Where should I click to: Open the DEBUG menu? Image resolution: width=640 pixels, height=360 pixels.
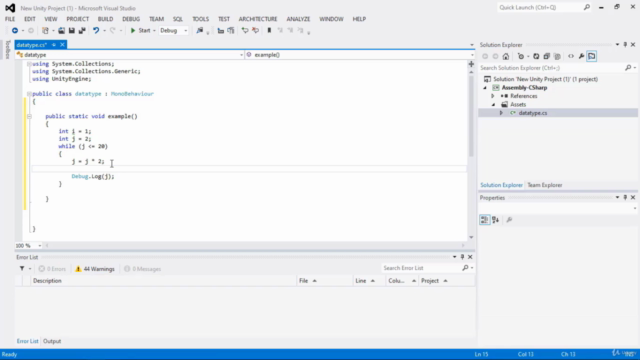(131, 19)
